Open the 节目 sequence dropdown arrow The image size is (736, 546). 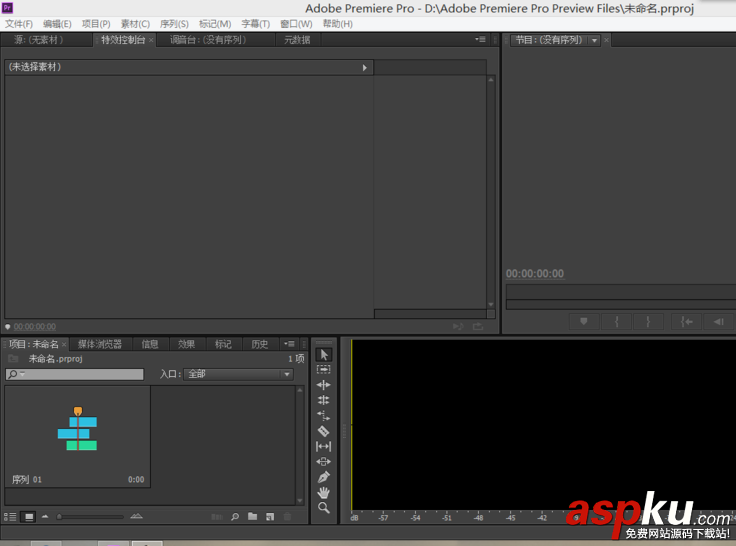594,40
